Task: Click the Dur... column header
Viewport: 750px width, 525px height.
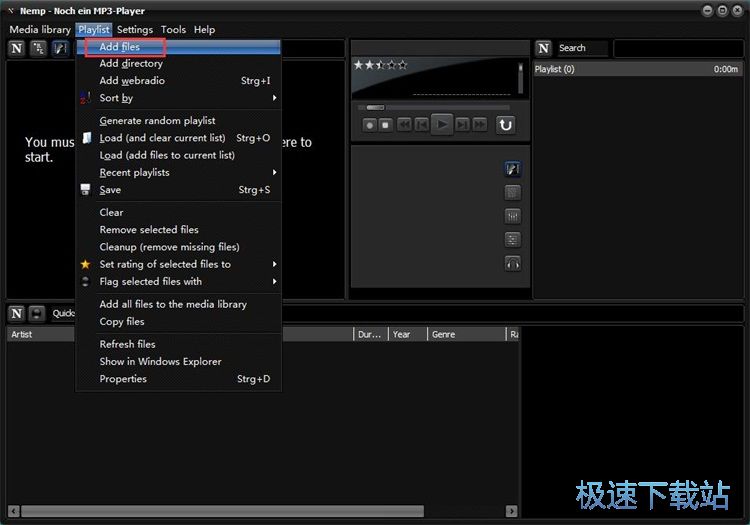Action: 371,334
